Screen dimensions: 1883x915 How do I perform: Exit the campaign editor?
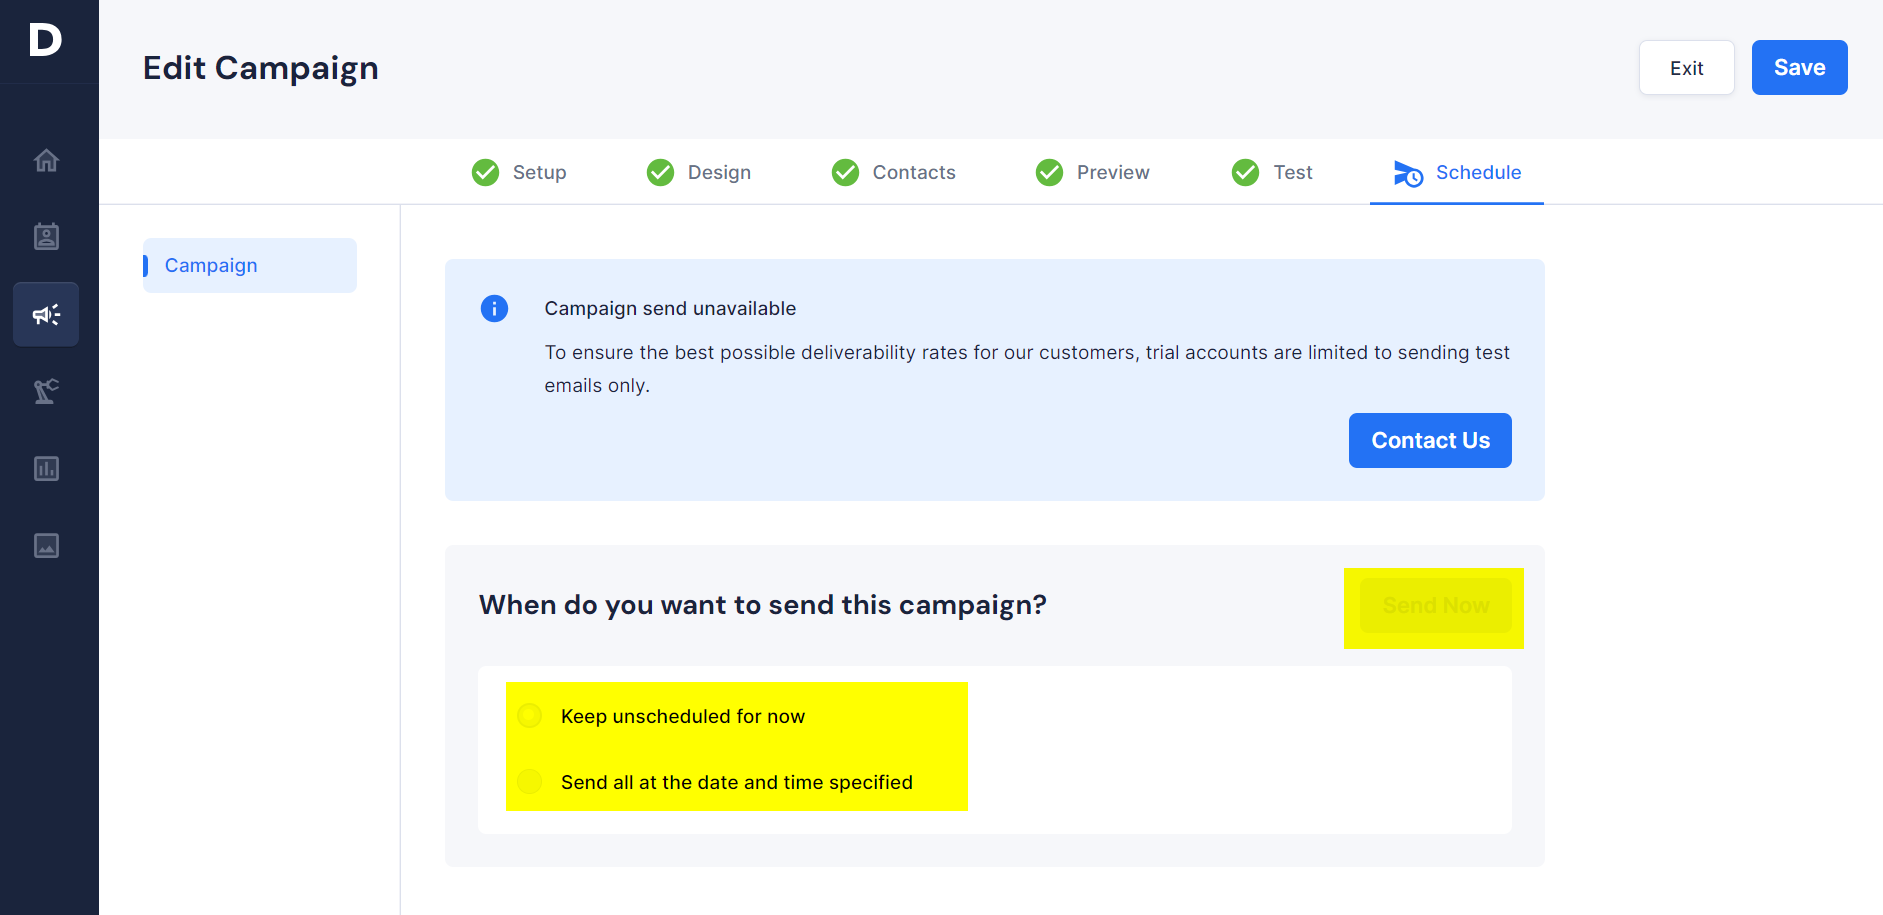[1686, 67]
